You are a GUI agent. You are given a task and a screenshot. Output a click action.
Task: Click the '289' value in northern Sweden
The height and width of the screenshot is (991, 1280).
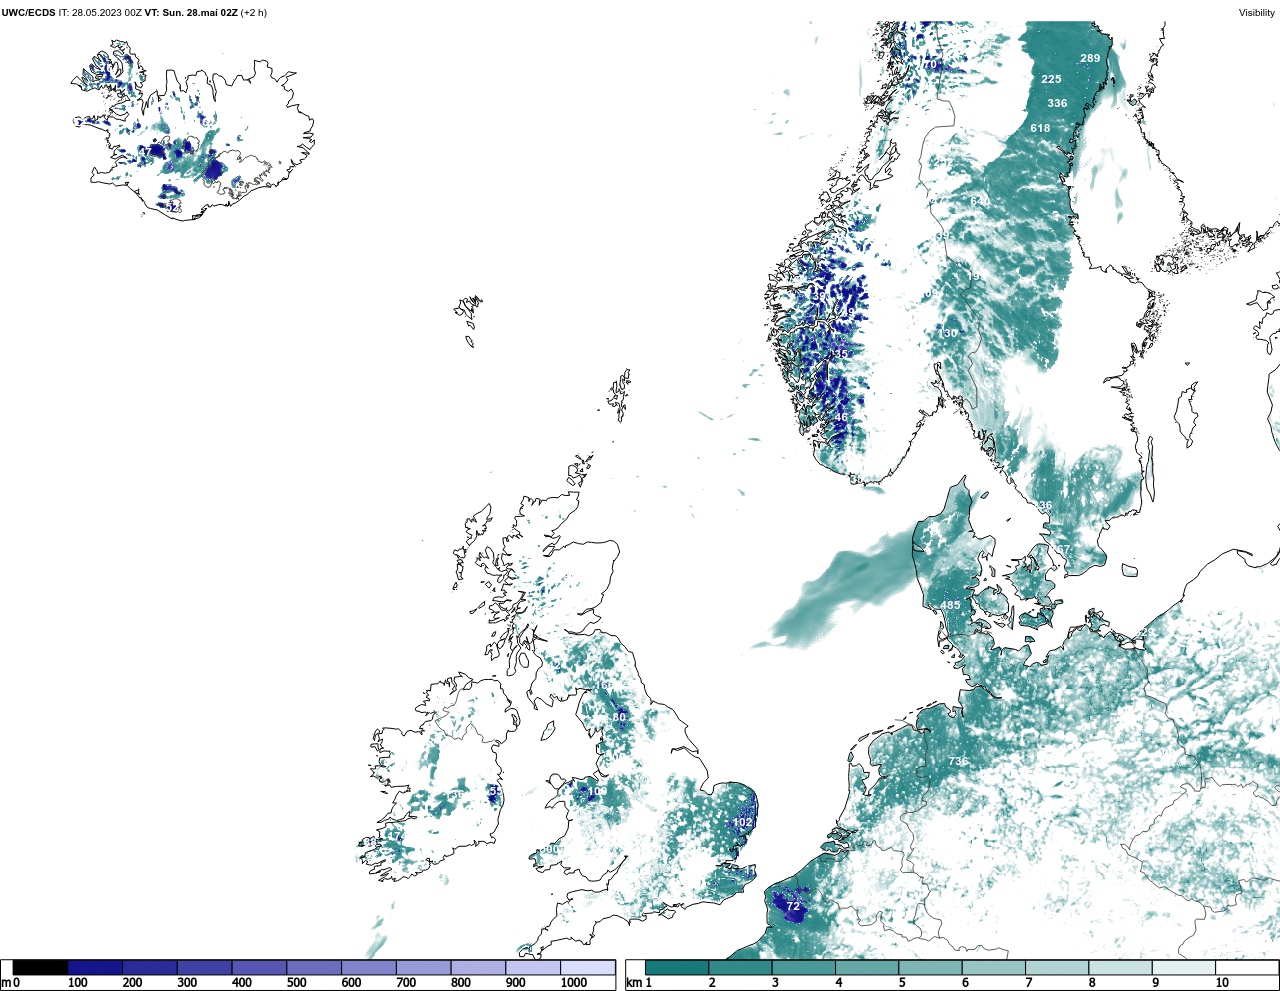[1090, 58]
